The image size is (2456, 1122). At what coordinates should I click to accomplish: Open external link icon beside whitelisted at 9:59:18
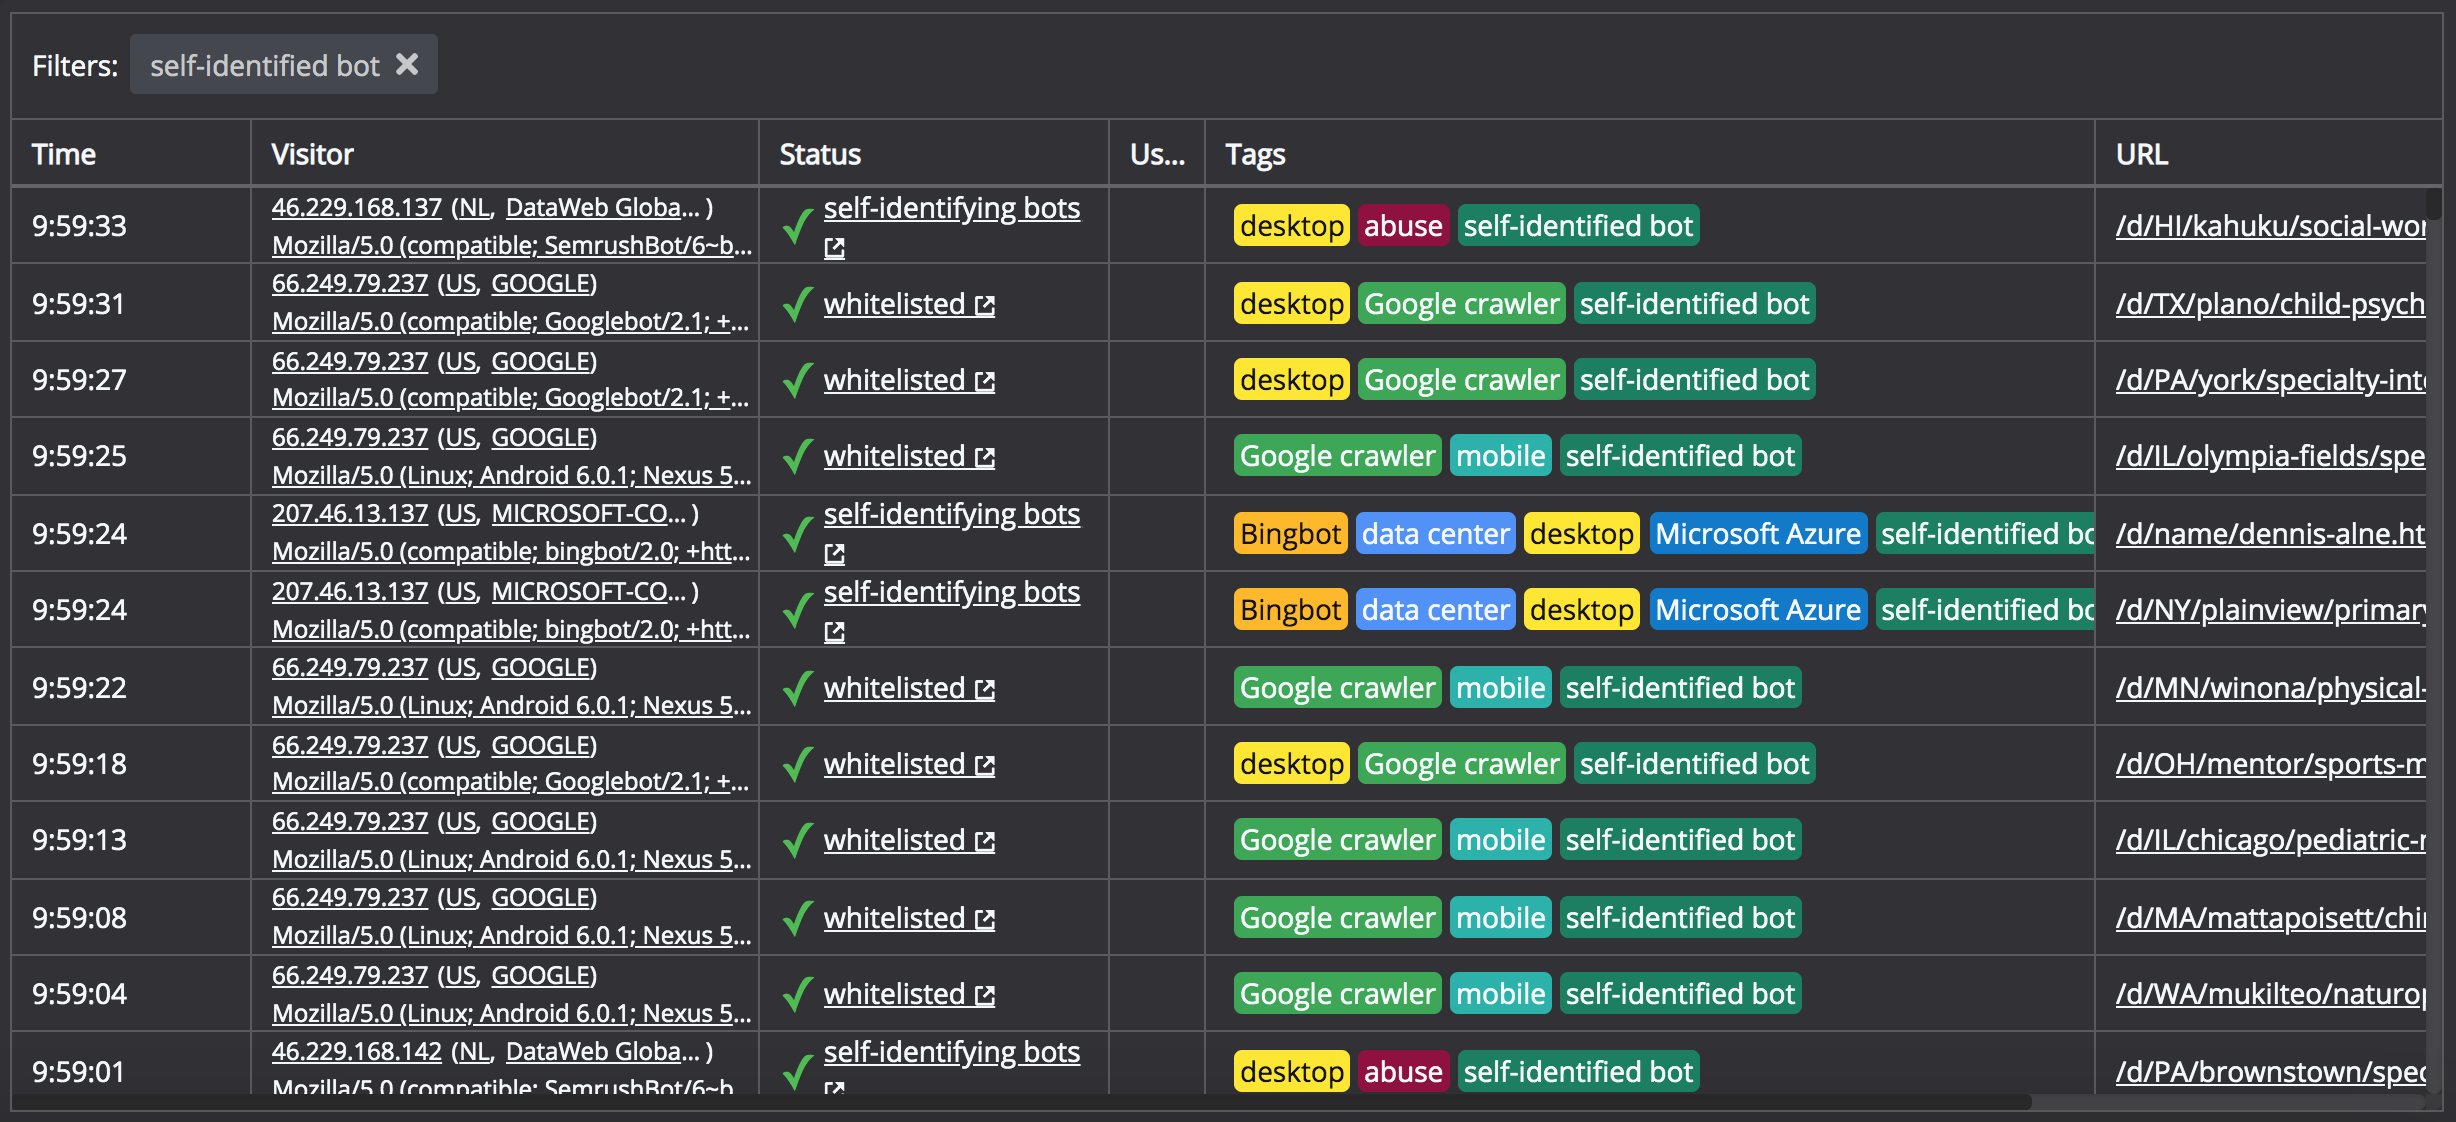click(985, 765)
